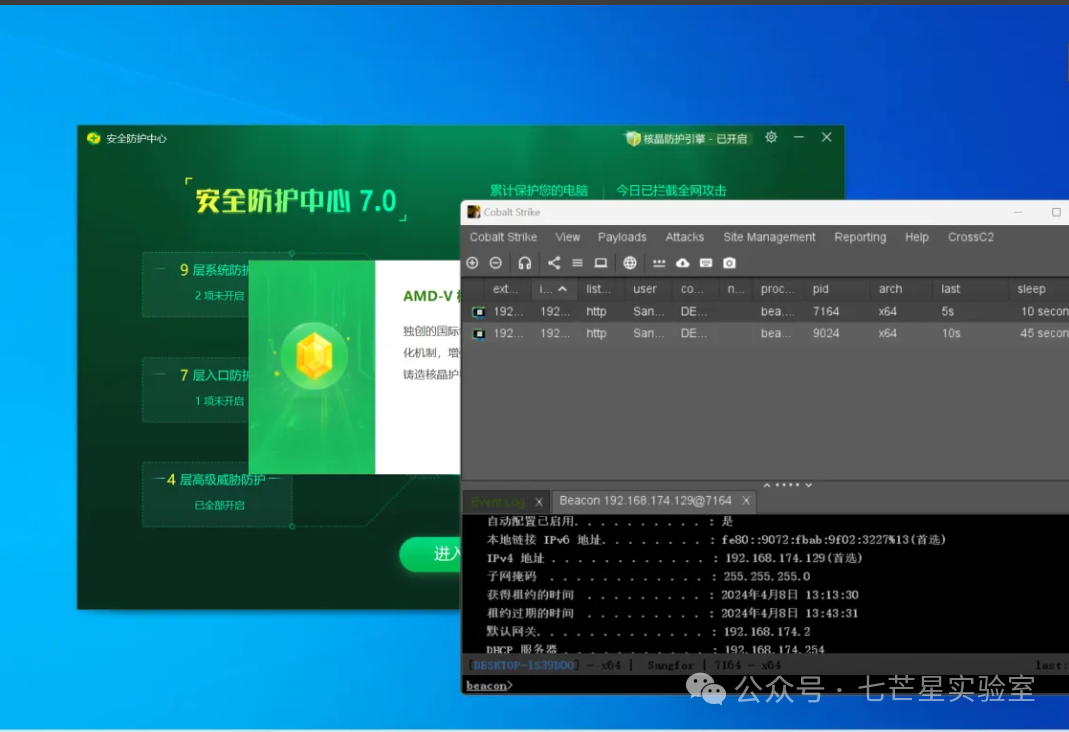Image resolution: width=1069 pixels, height=732 pixels.
Task: Click the disconnect minus icon in toolbar
Action: [496, 263]
